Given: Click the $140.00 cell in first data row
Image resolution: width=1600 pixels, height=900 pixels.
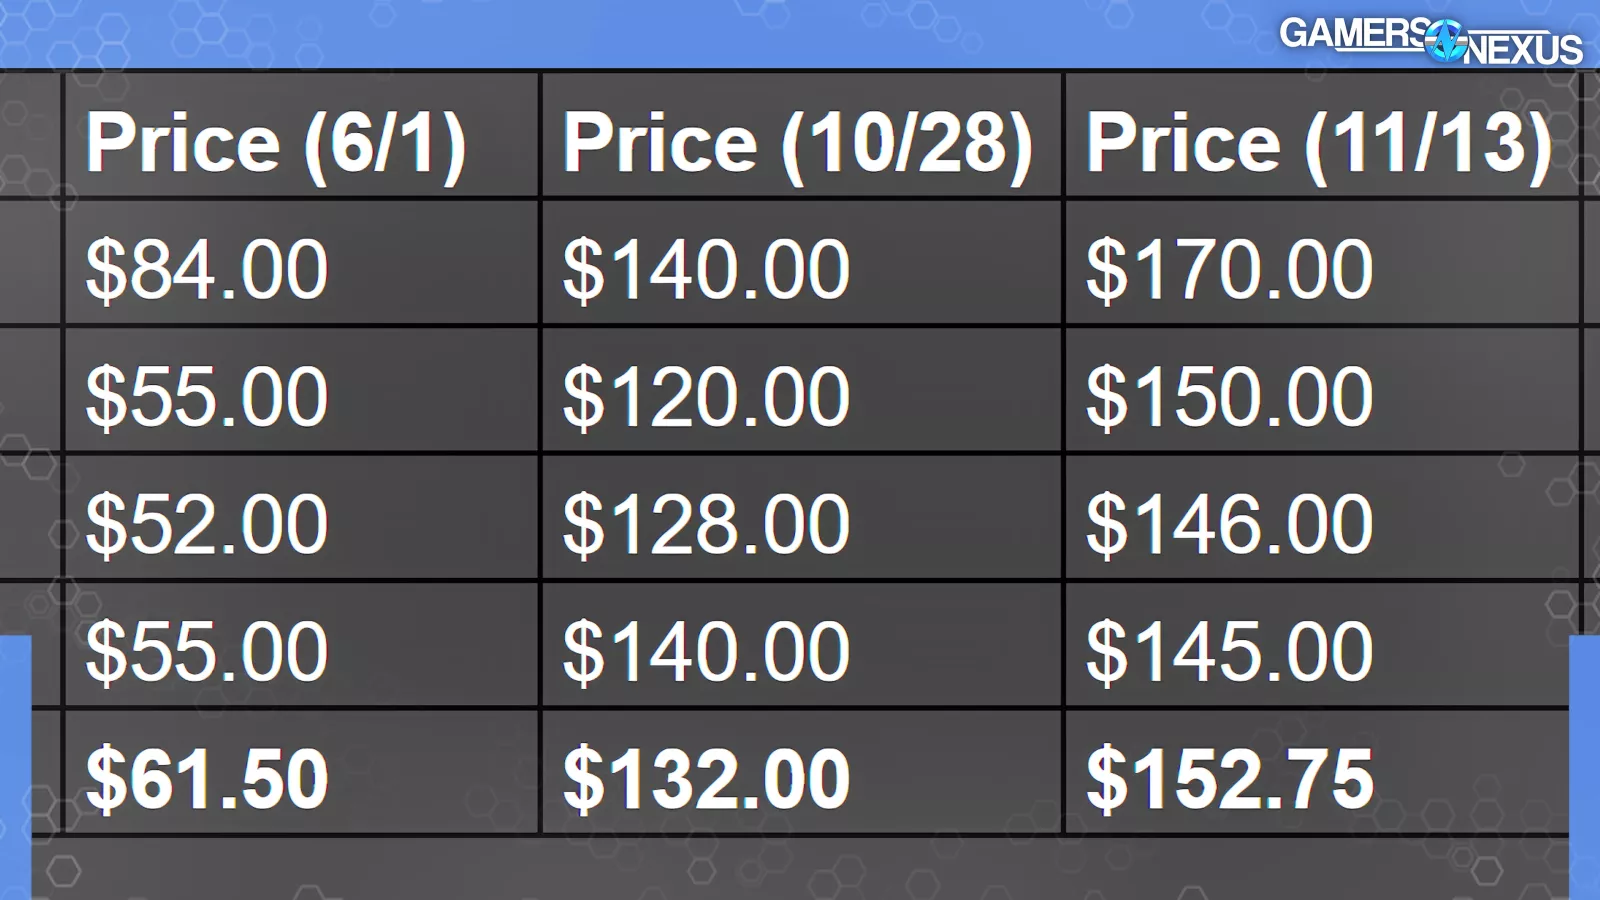Looking at the screenshot, I should pyautogui.click(x=706, y=269).
